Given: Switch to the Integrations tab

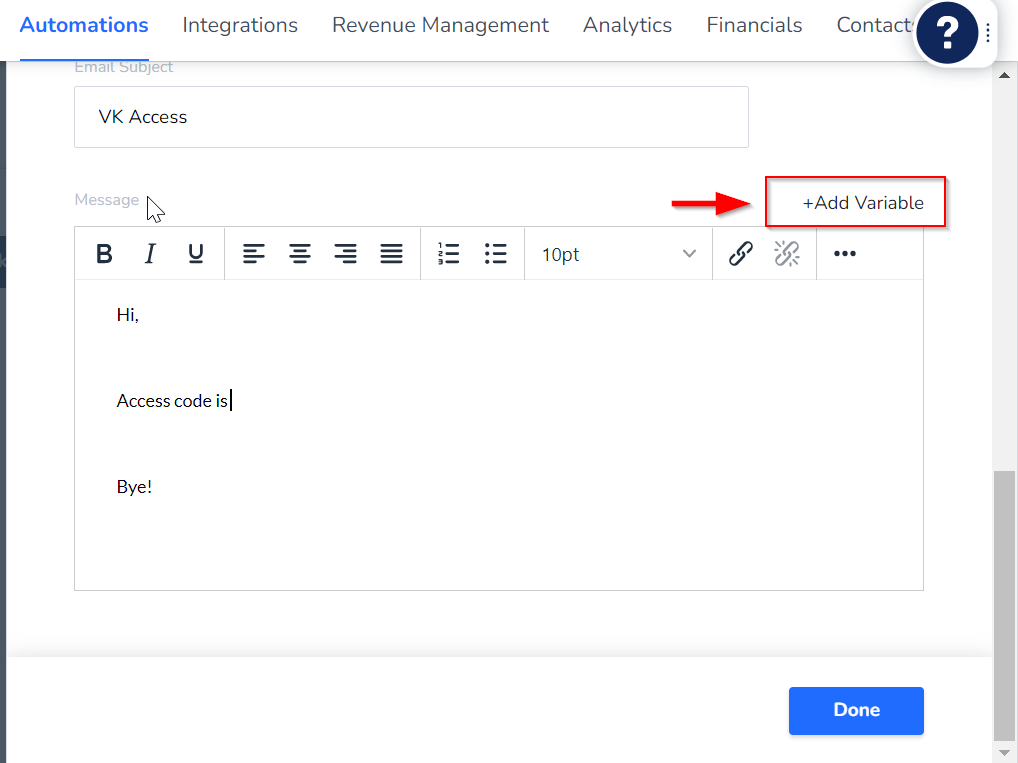Looking at the screenshot, I should click(240, 25).
